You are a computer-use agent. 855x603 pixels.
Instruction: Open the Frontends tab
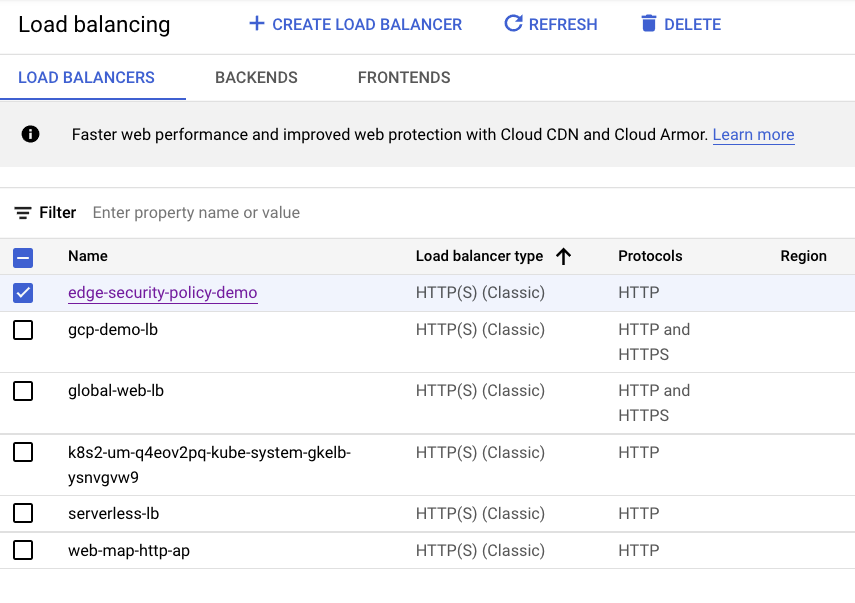click(404, 78)
